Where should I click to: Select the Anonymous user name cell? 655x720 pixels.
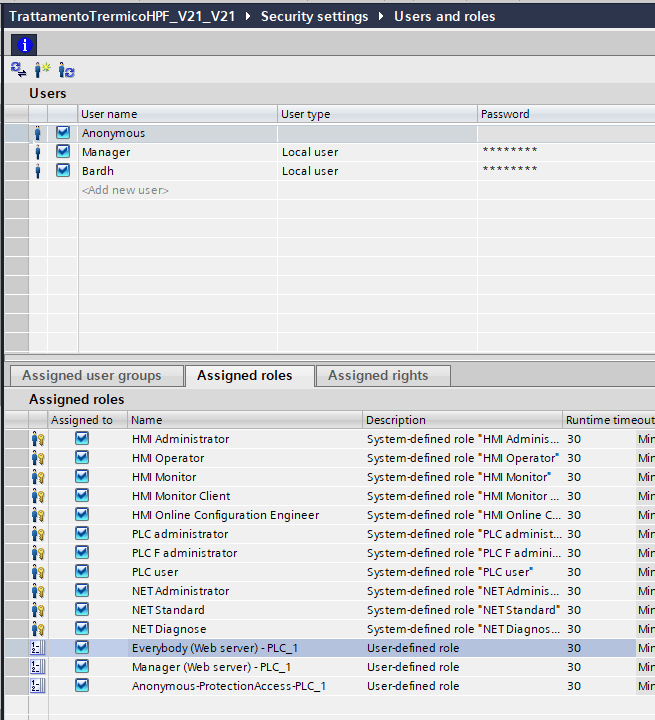click(178, 133)
